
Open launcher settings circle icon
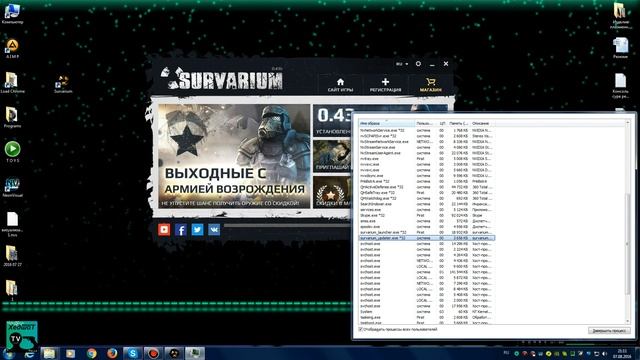click(x=418, y=64)
